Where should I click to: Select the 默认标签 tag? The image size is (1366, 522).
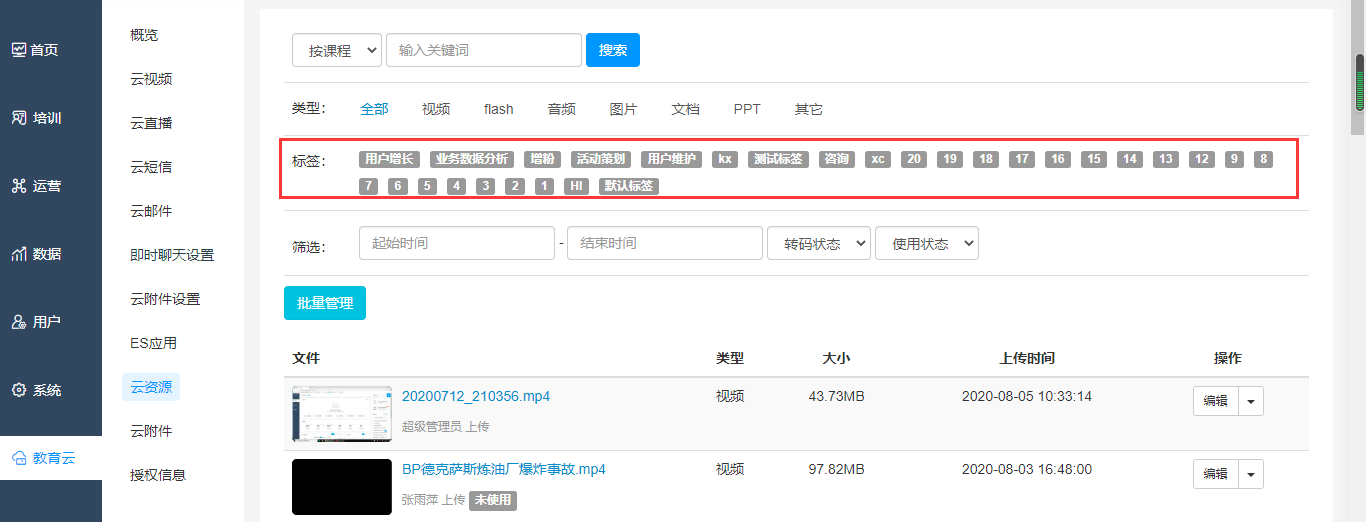(629, 186)
